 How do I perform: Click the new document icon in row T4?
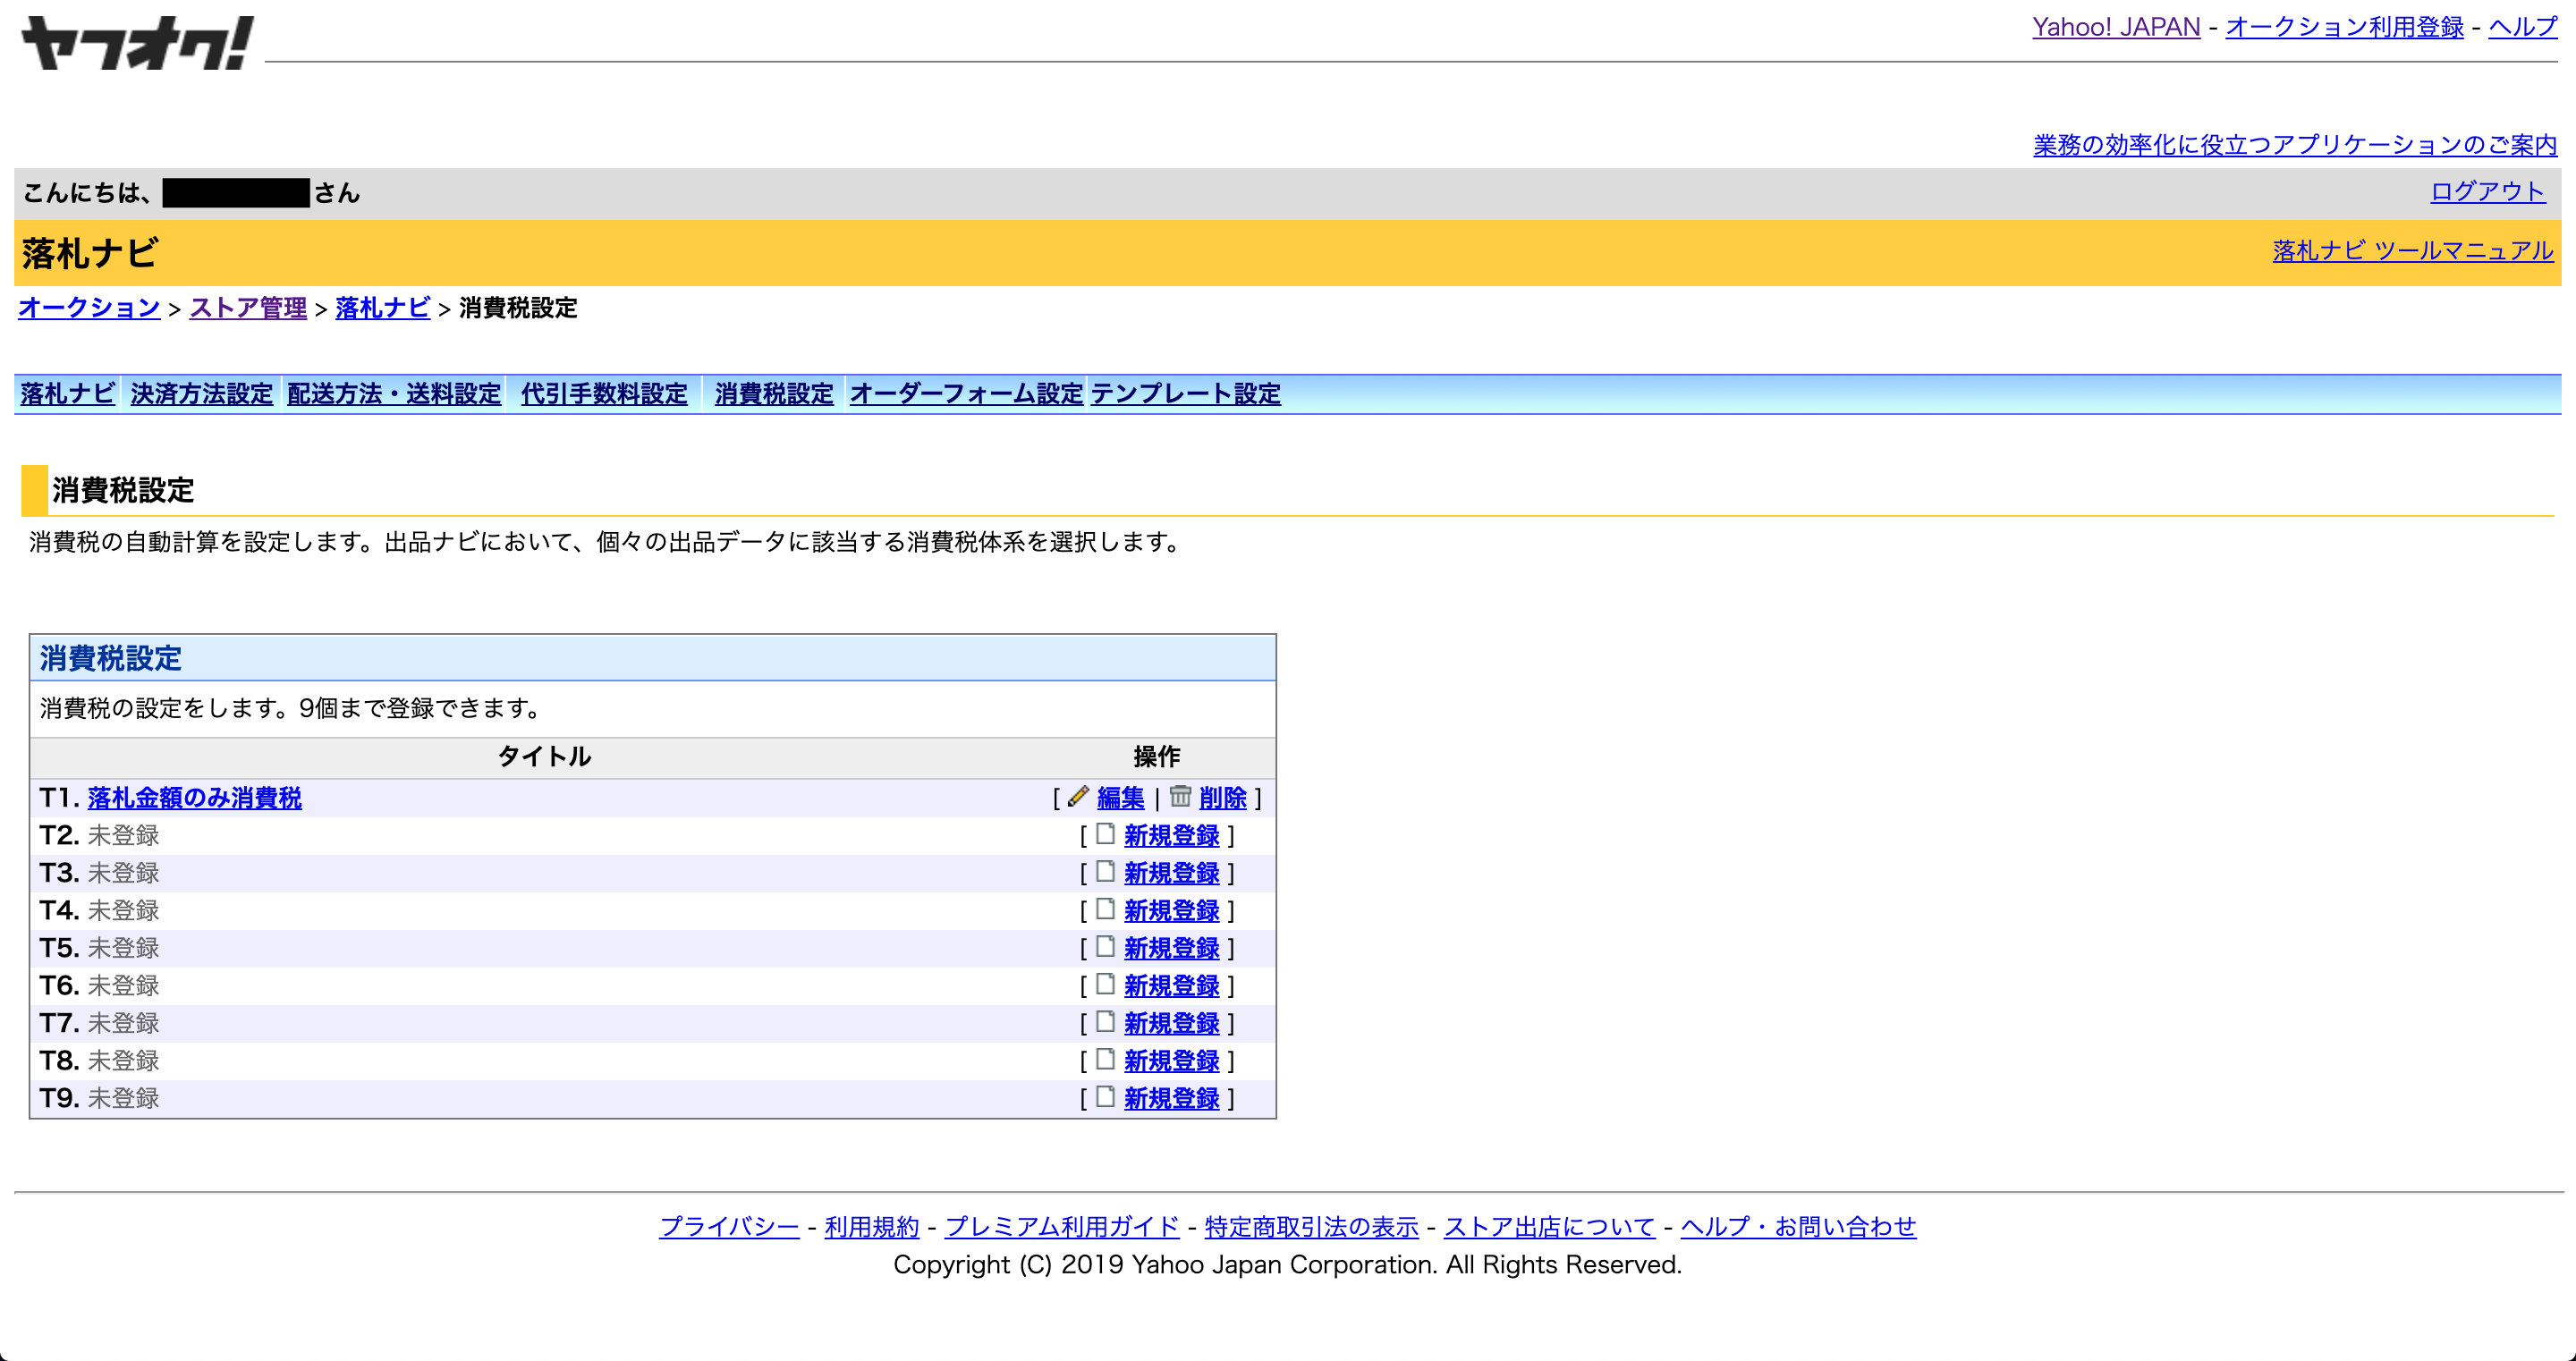tap(1105, 909)
